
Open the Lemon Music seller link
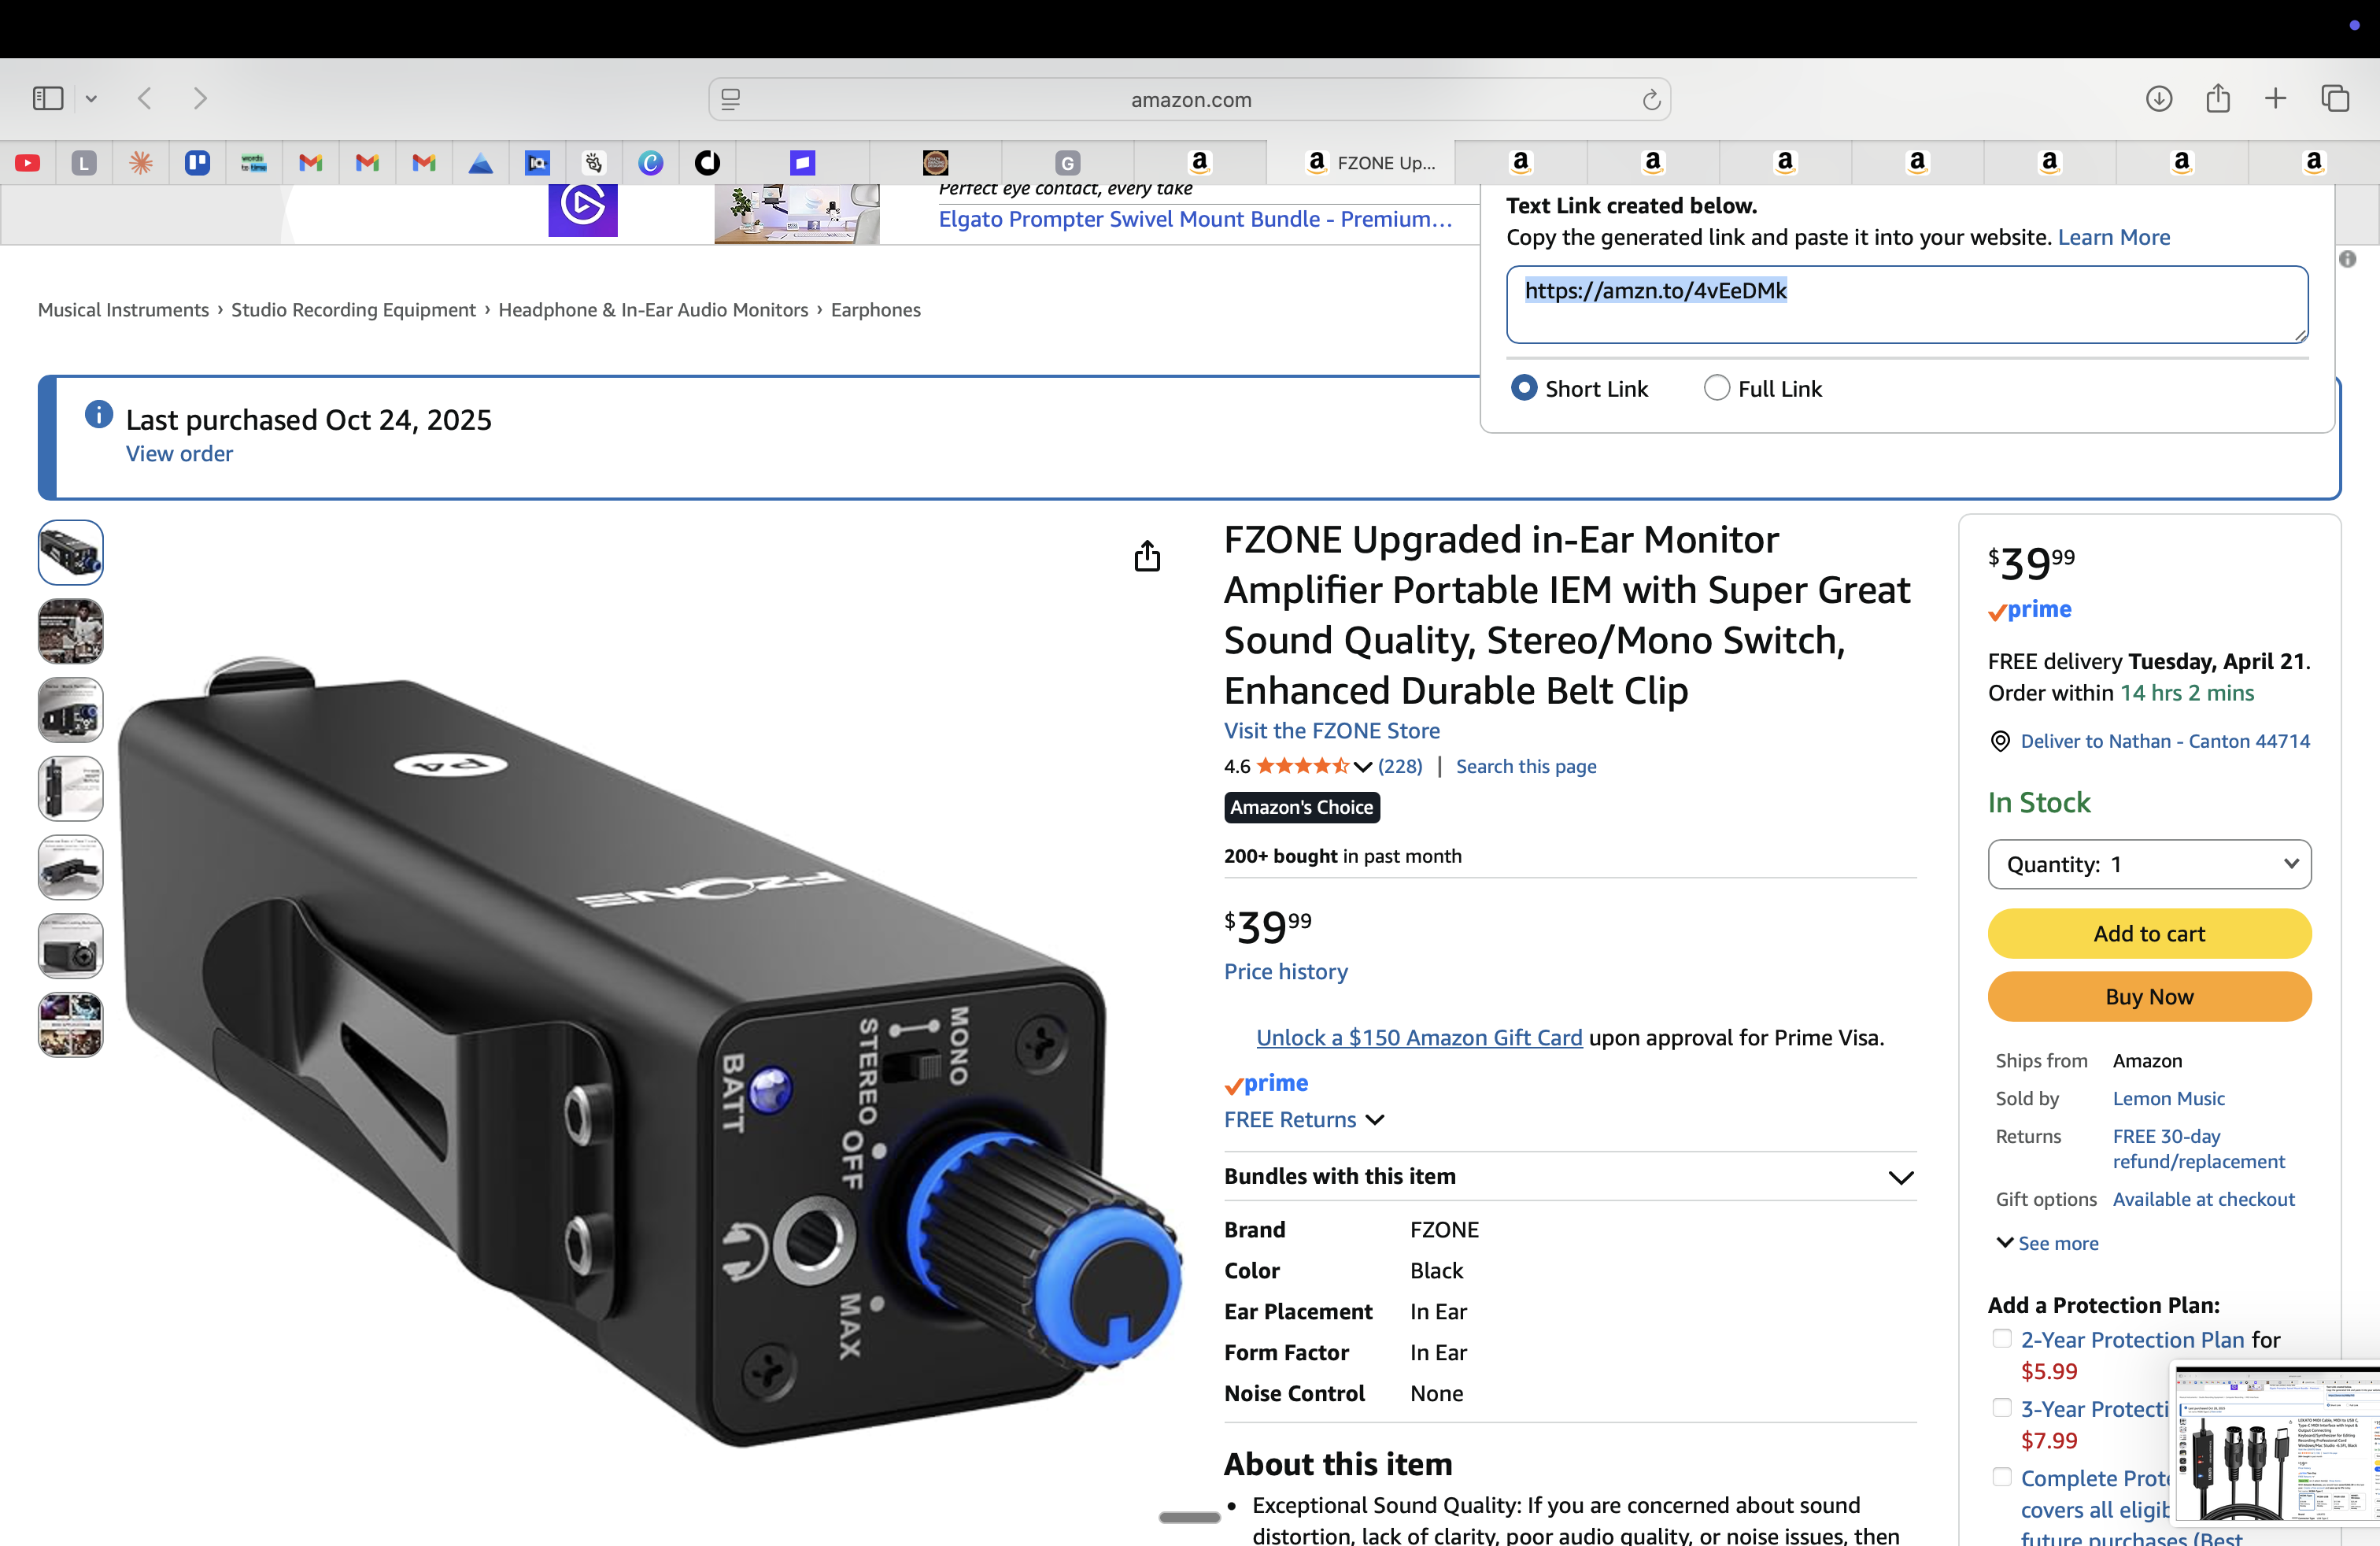(2168, 1098)
